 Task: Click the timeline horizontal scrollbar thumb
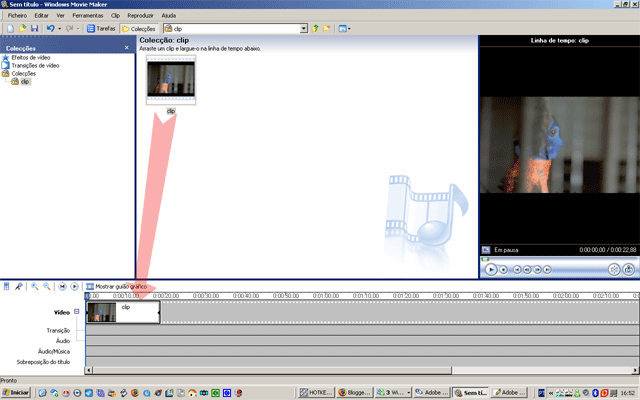click(x=272, y=371)
